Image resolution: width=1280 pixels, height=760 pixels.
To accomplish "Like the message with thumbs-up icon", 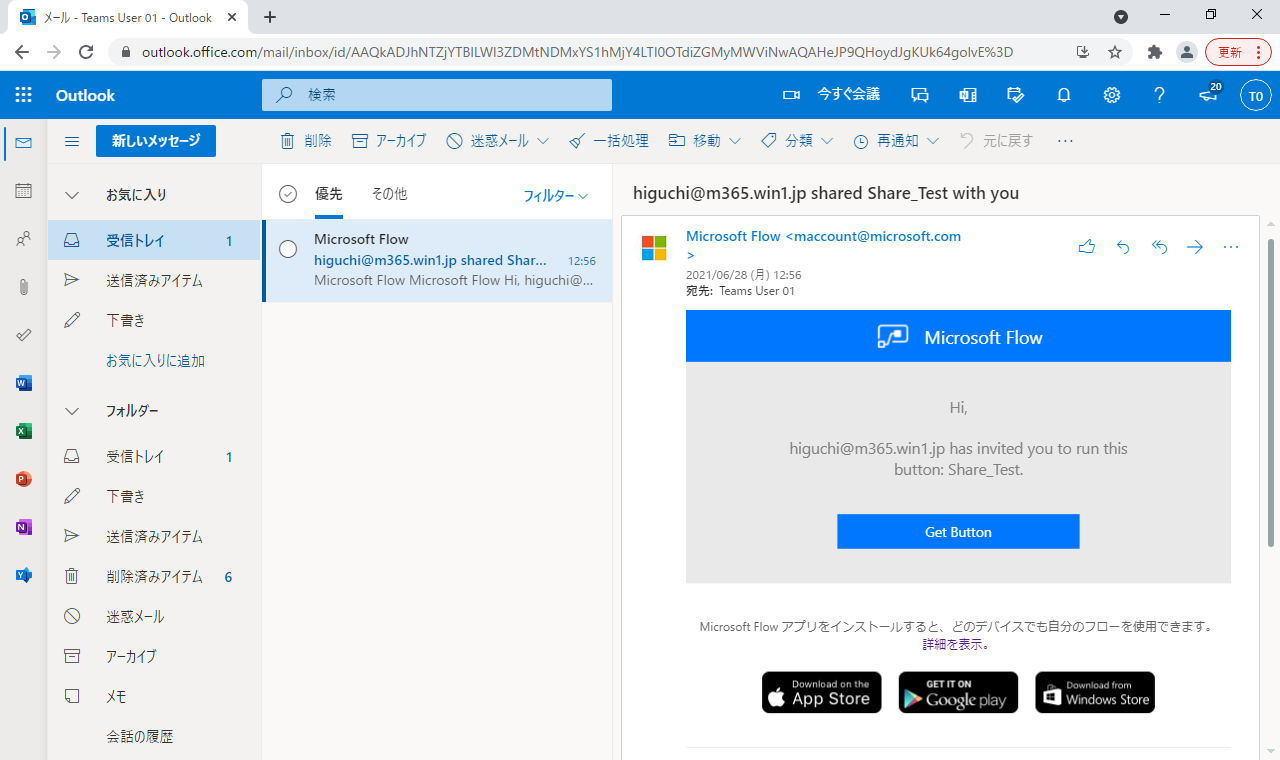I will tap(1087, 247).
